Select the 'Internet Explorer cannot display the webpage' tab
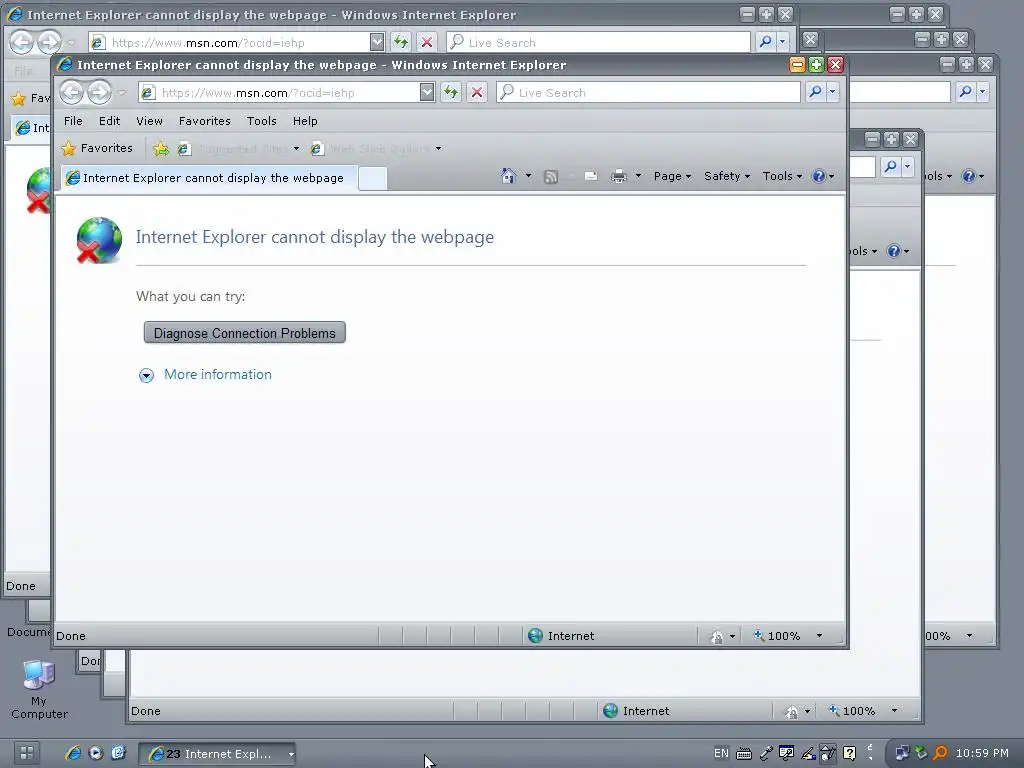 coord(209,178)
